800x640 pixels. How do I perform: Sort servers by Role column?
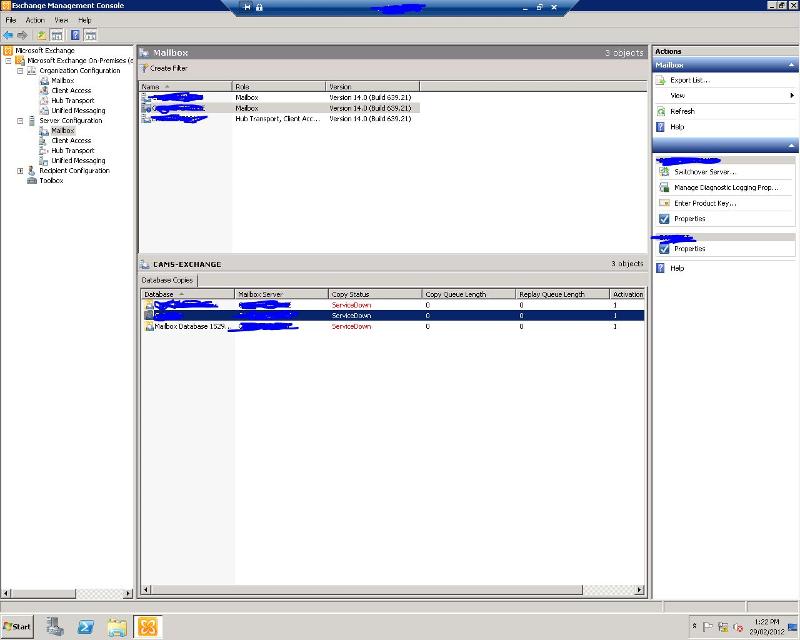pos(279,87)
